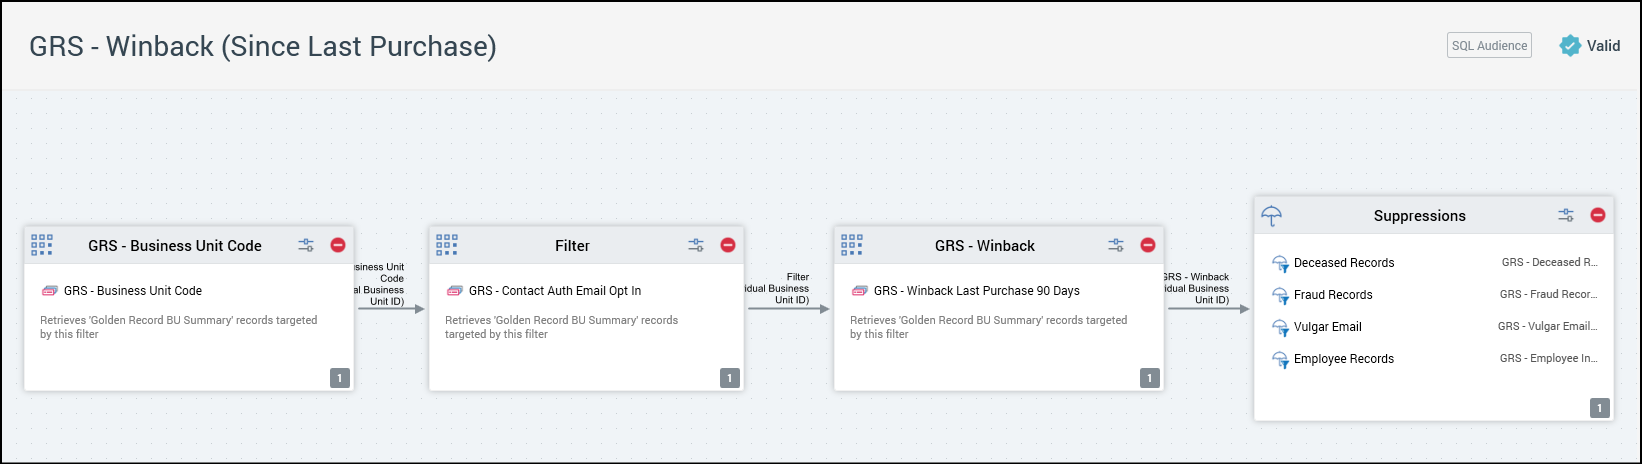
Task: Delete the Filter node with red icon
Action: [x=728, y=245]
